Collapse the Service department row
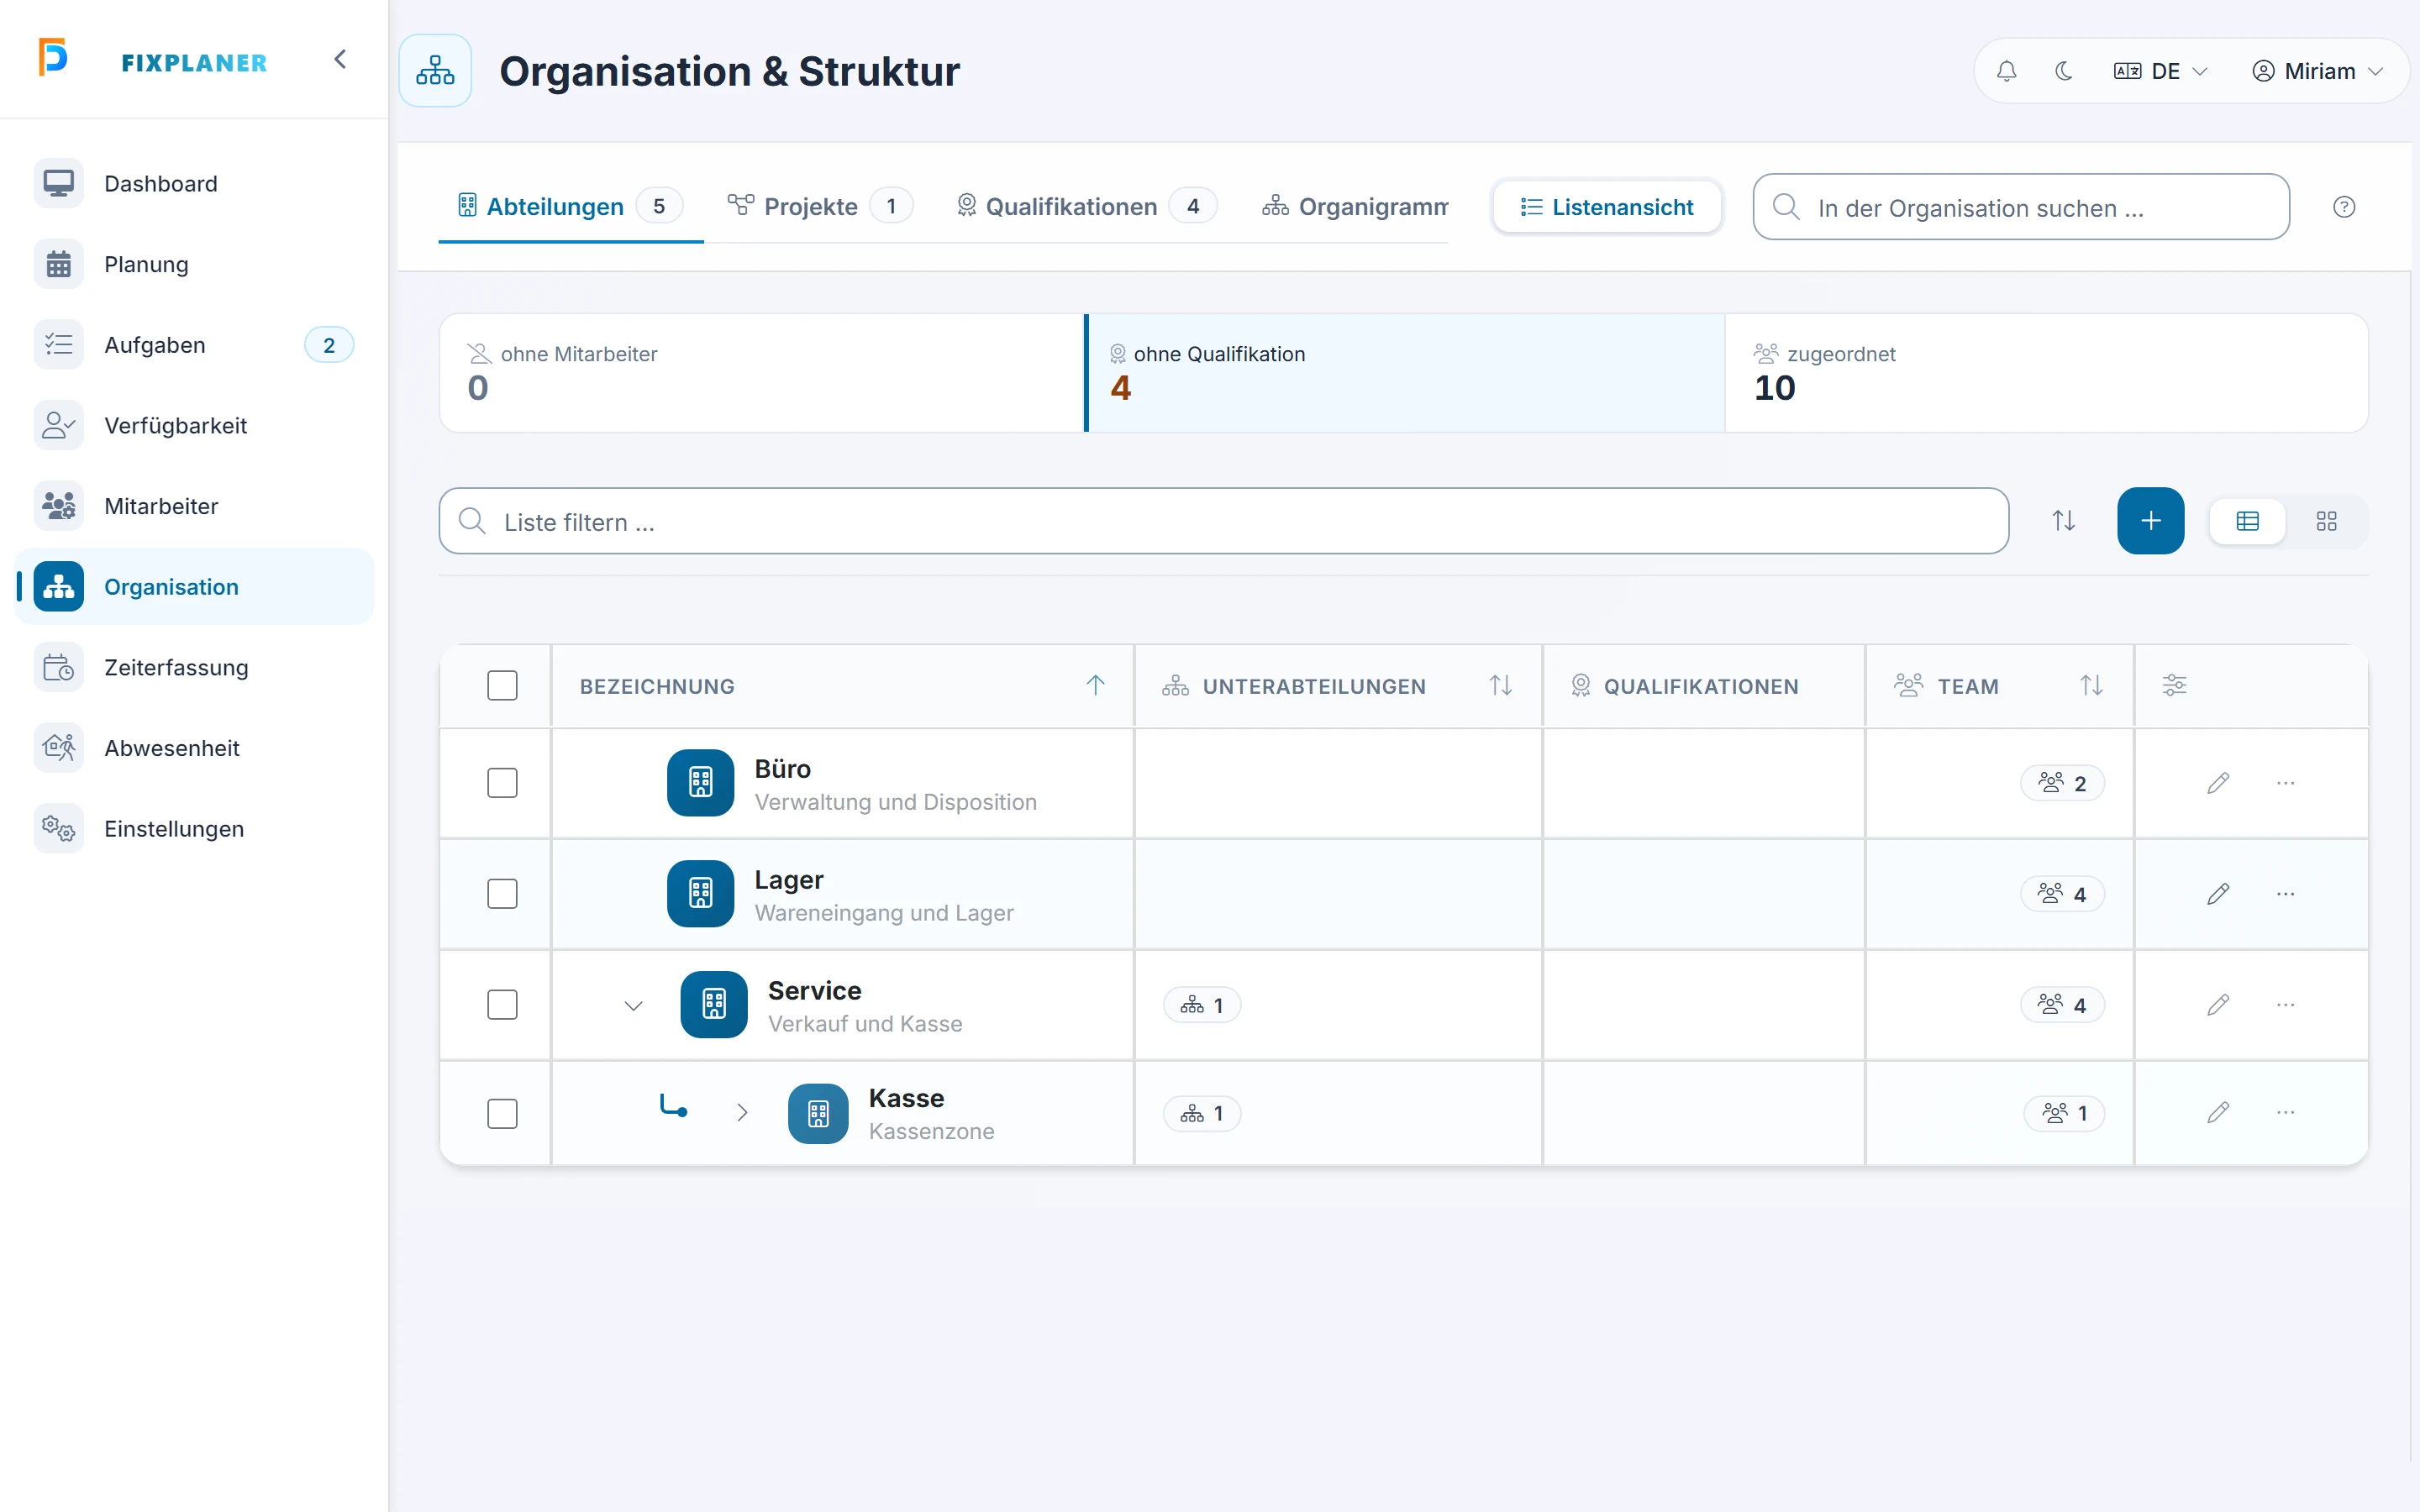 point(633,1005)
